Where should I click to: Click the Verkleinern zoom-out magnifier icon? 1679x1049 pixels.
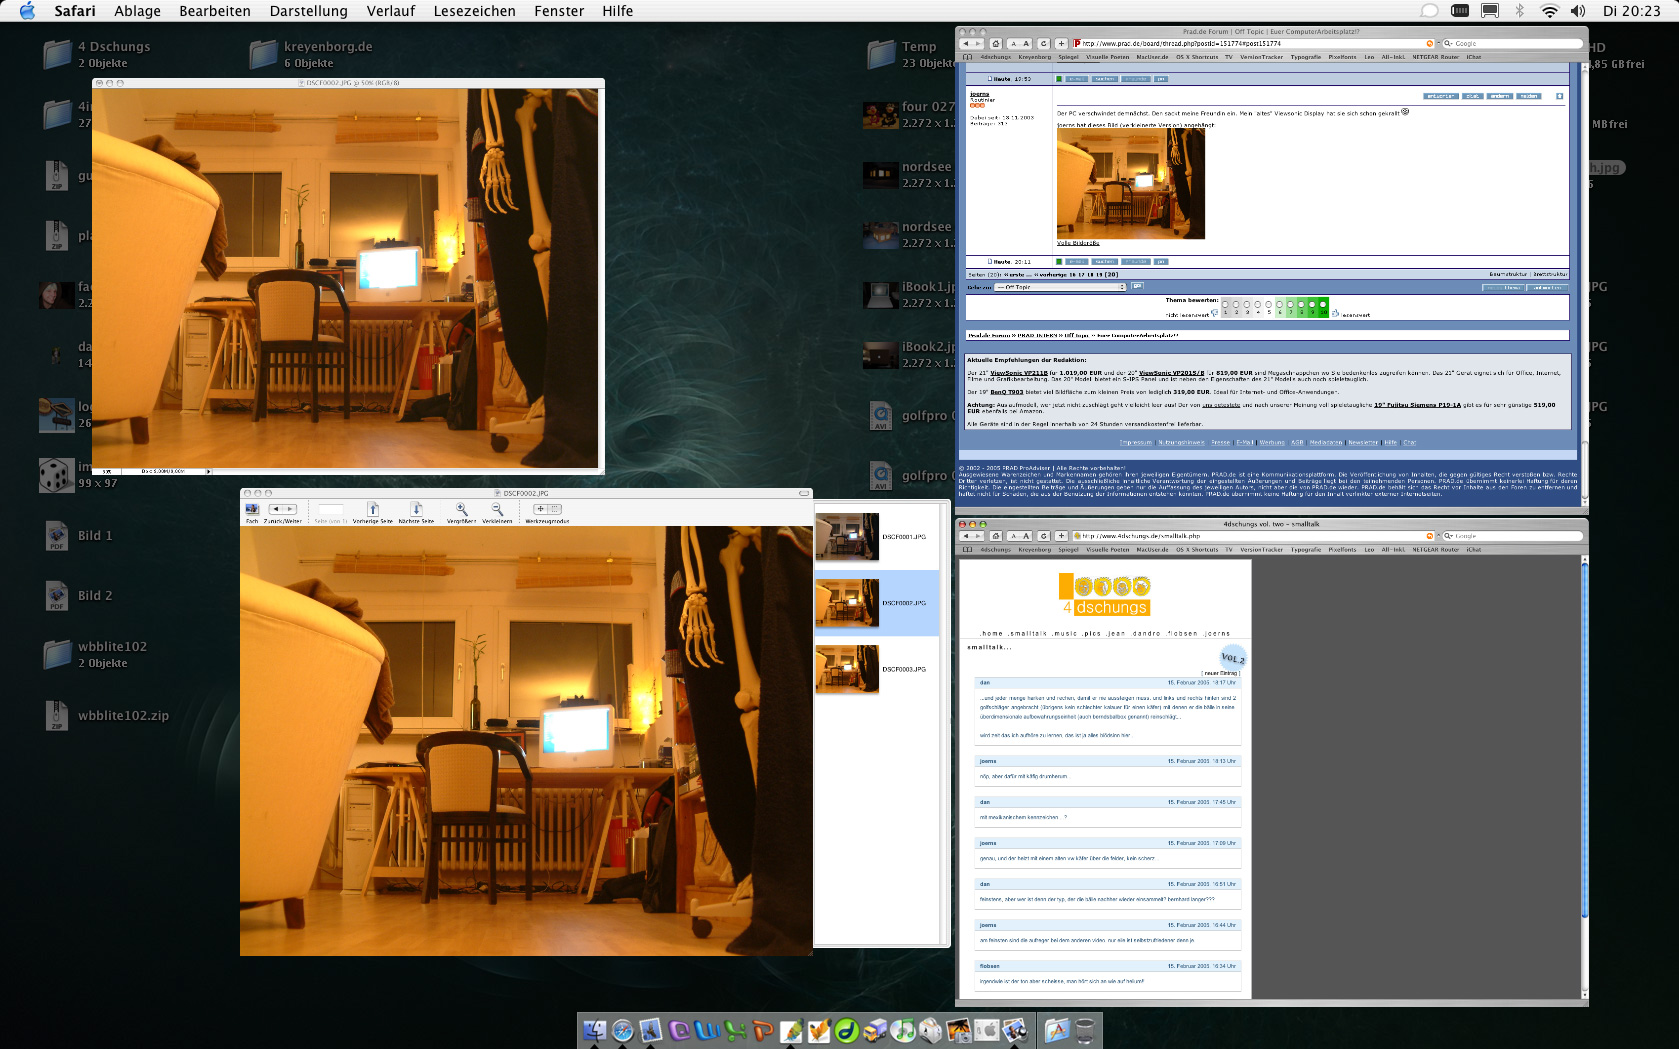pyautogui.click(x=497, y=510)
